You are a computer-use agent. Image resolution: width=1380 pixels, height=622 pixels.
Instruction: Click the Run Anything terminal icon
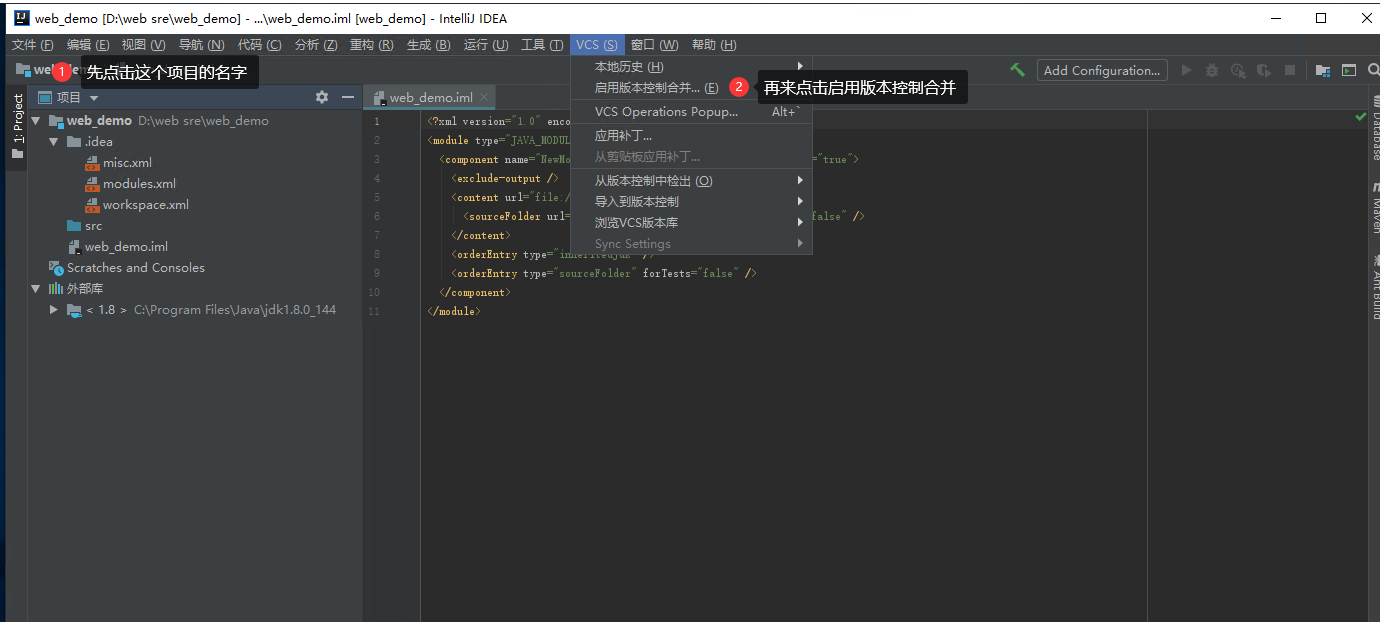1349,70
